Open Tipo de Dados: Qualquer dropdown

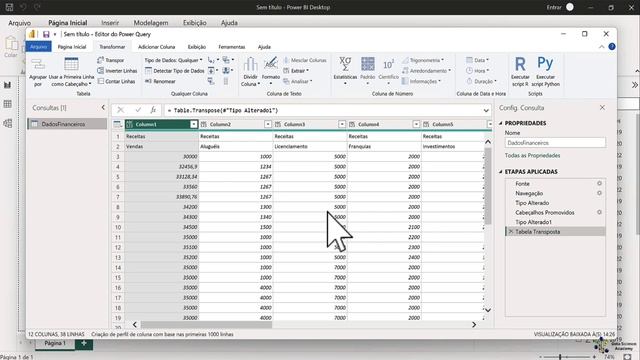[173, 60]
